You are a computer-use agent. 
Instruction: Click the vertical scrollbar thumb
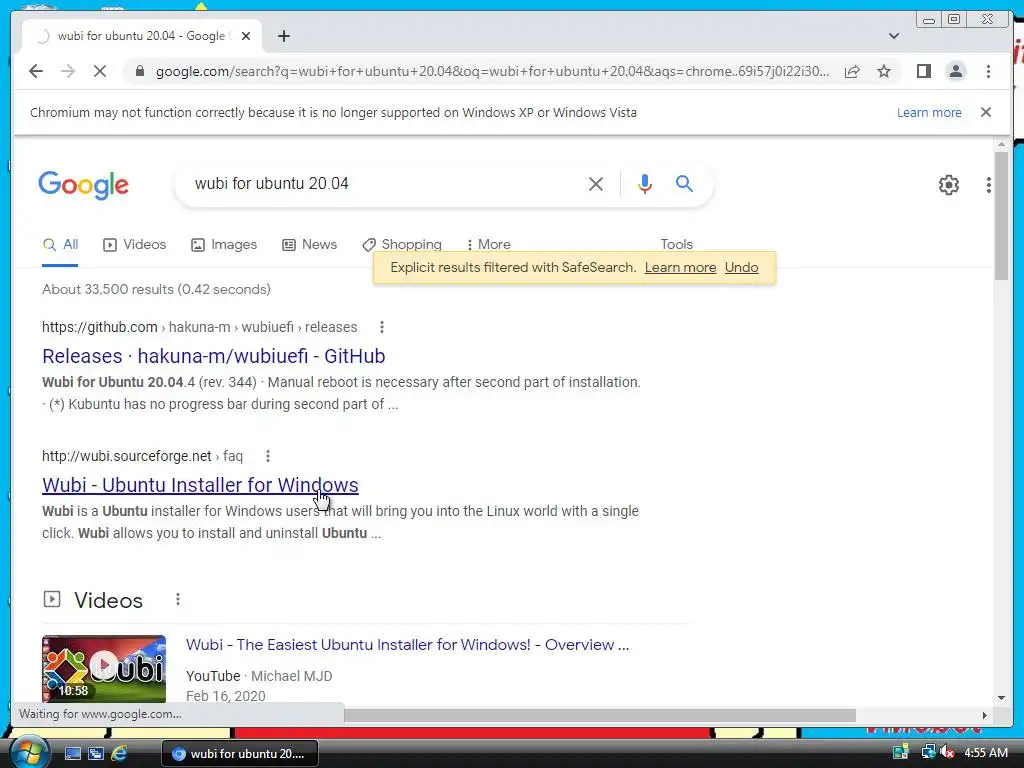tap(1001, 216)
